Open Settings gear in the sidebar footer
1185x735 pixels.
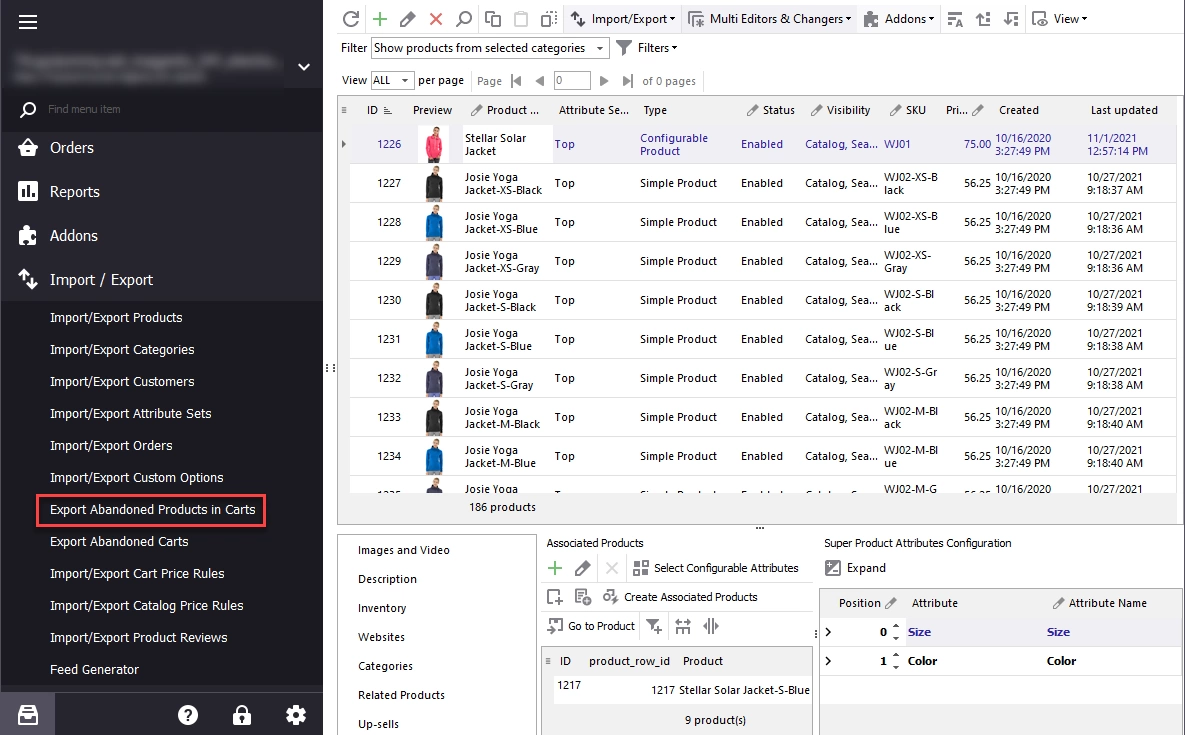(295, 715)
